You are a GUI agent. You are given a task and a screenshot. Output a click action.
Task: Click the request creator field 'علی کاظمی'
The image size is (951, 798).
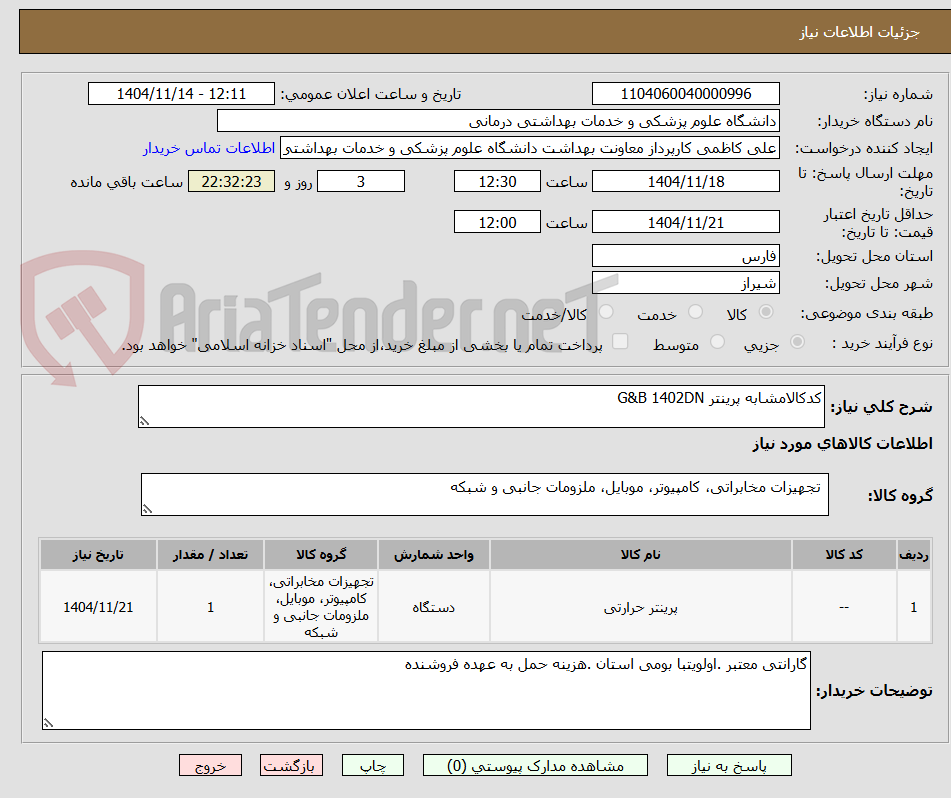[529, 149]
